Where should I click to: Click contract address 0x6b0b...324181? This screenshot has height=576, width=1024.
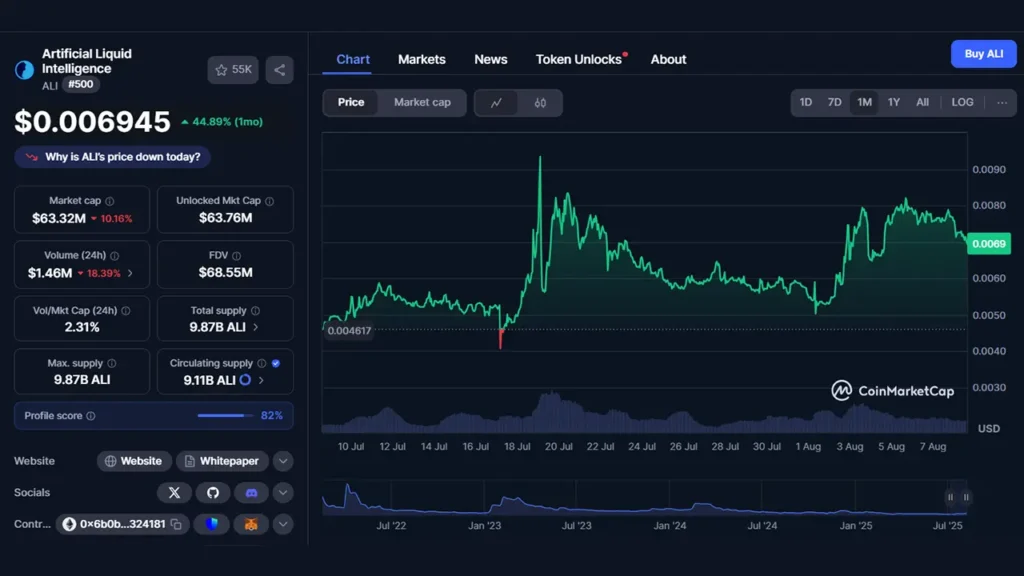(122, 524)
